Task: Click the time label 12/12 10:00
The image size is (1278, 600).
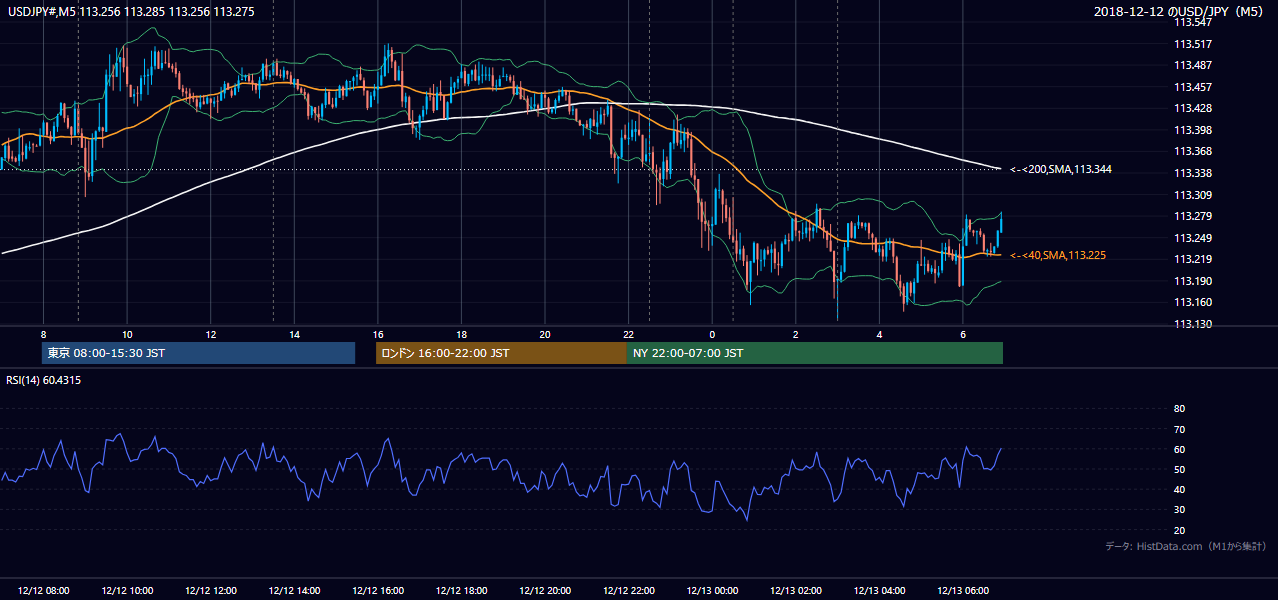Action: click(127, 591)
